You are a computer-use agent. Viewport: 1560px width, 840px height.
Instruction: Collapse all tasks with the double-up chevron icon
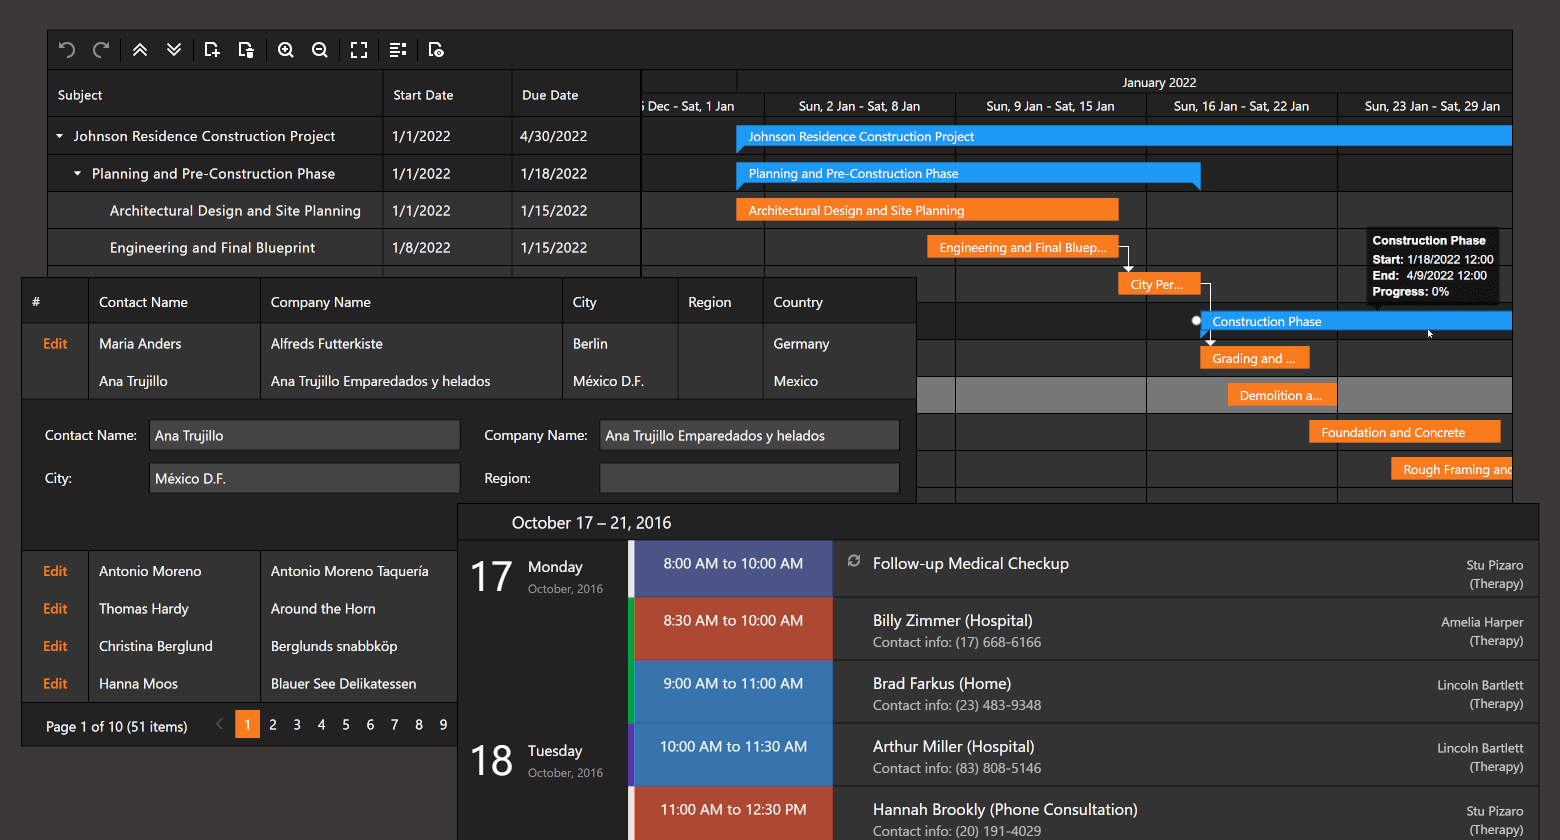tap(140, 50)
